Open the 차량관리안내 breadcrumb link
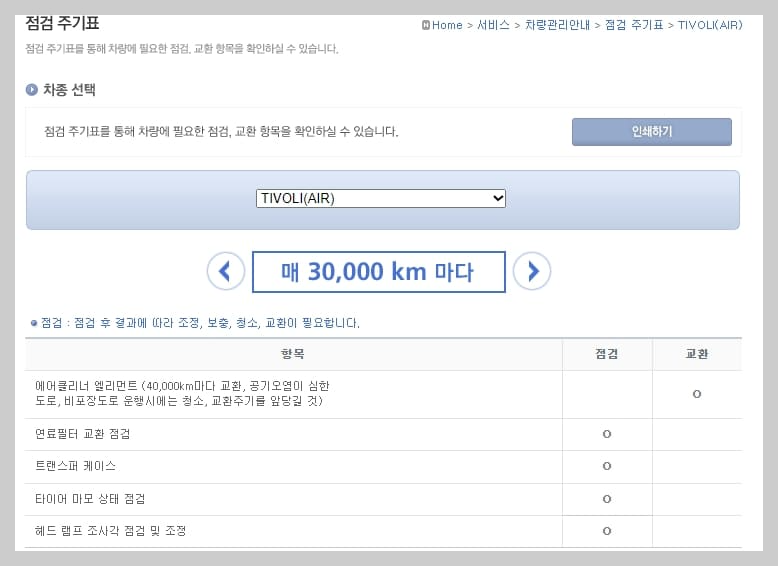The image size is (778, 566). (x=557, y=25)
